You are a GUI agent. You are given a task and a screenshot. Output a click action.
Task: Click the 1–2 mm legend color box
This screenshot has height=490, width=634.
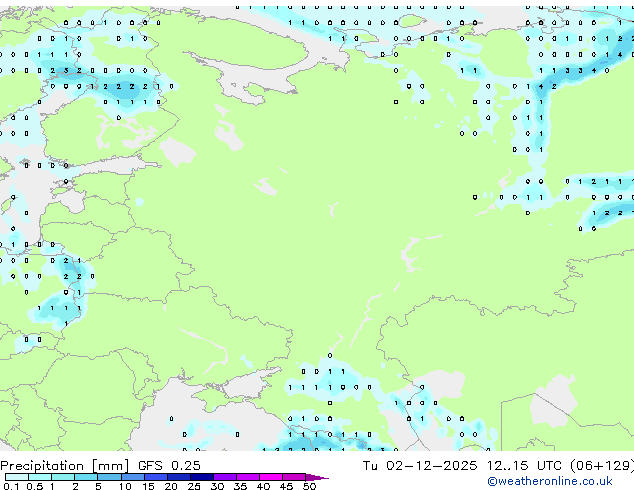coord(63,477)
